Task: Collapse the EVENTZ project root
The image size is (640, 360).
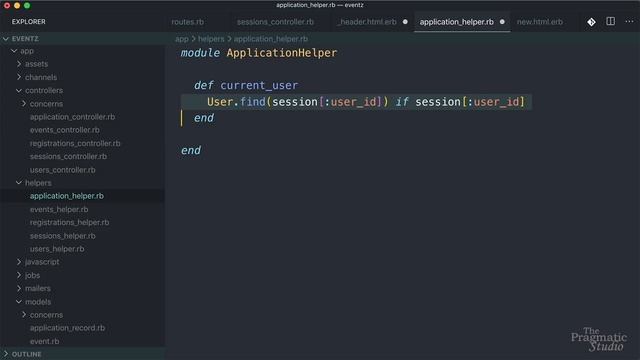Action: pyautogui.click(x=6, y=39)
